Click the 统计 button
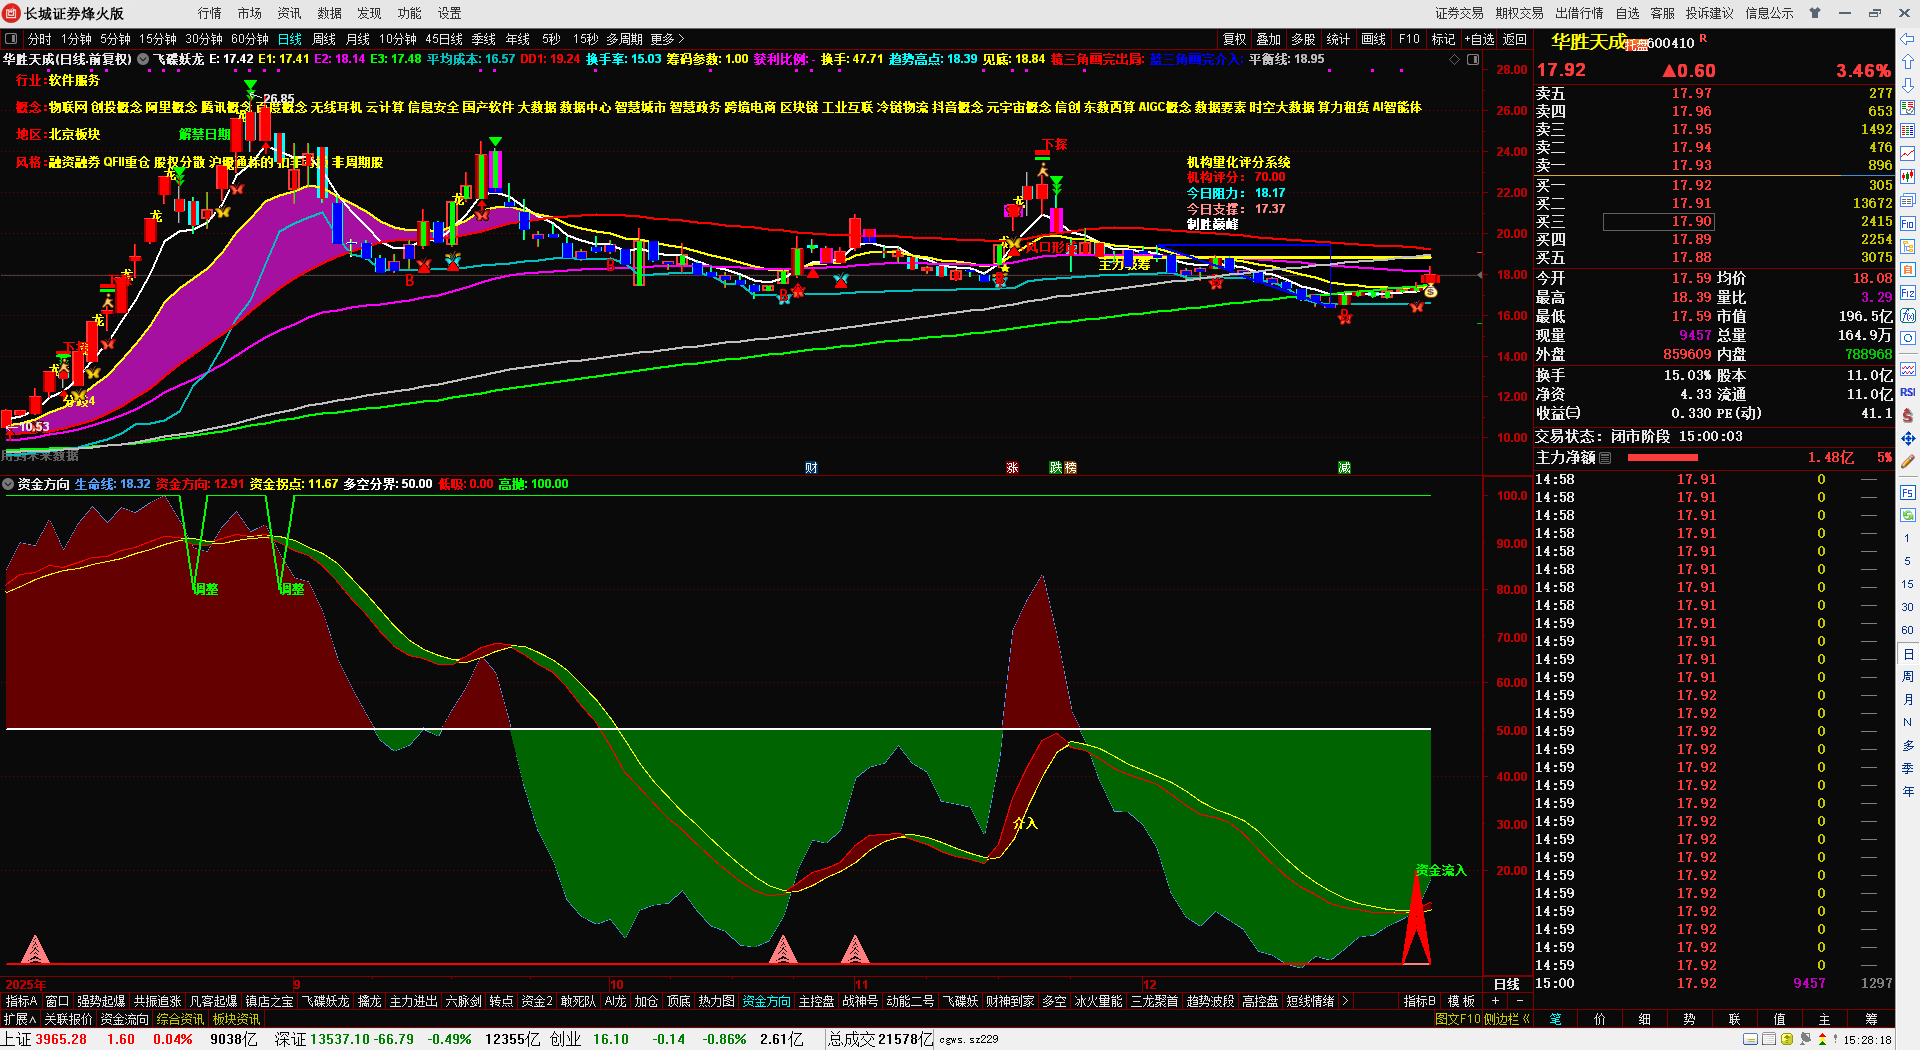The image size is (1920, 1050). tap(1338, 39)
